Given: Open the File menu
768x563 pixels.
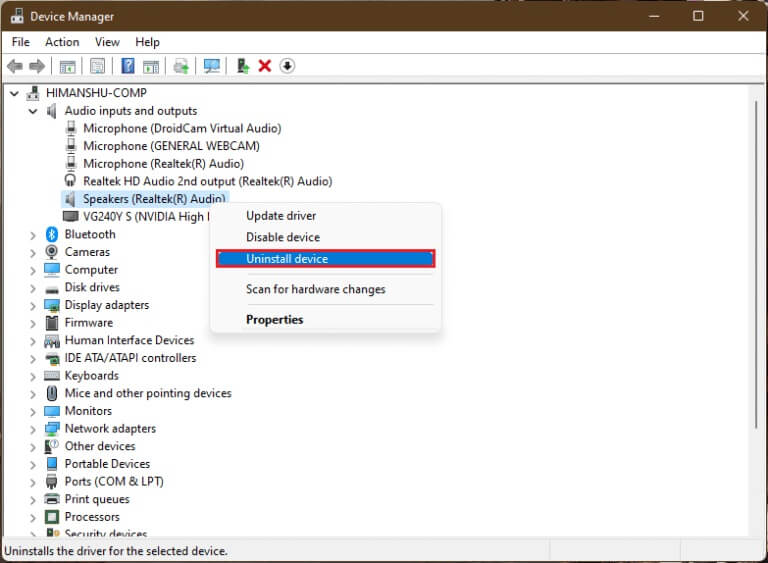Looking at the screenshot, I should point(21,42).
